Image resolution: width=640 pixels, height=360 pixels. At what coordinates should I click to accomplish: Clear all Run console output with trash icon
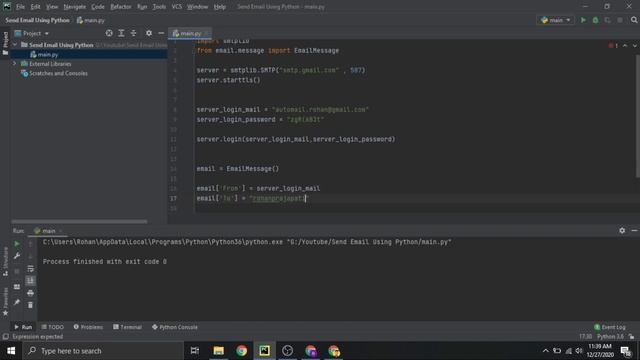tap(31, 305)
